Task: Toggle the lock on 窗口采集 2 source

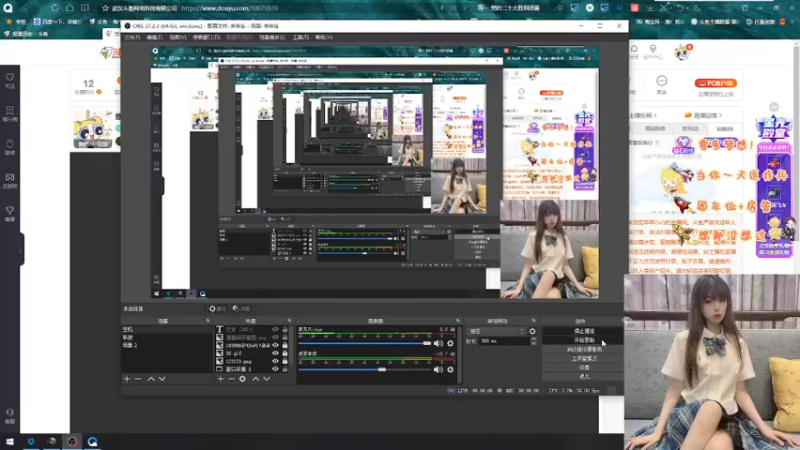Action: (285, 369)
